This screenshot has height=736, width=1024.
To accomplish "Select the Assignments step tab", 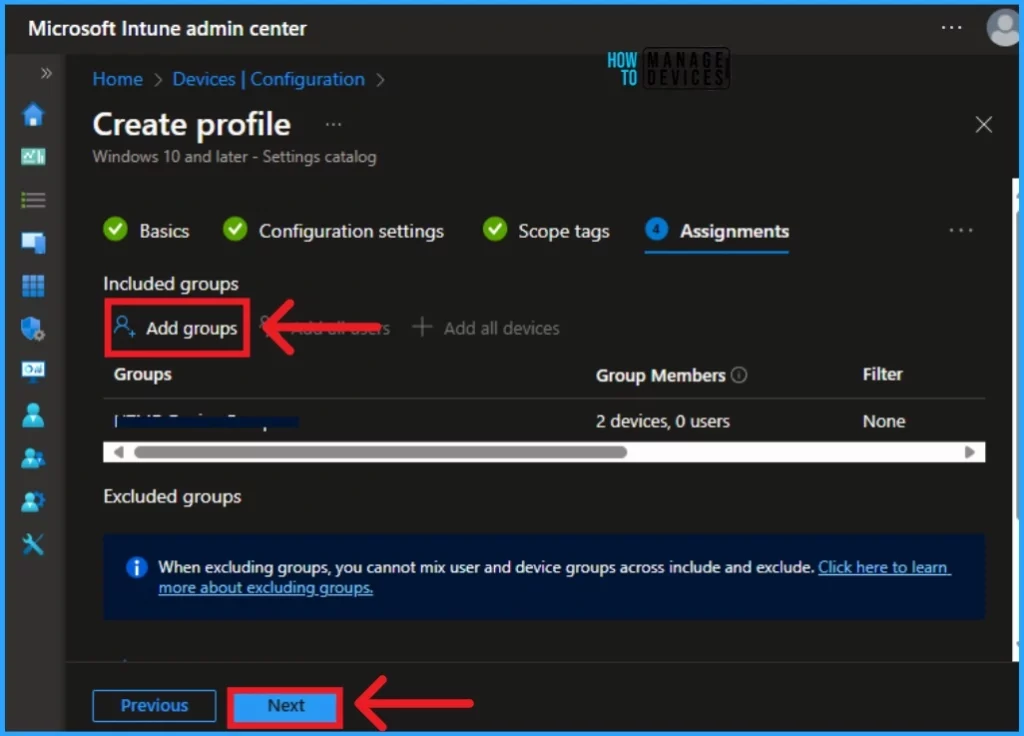I will click(717, 231).
